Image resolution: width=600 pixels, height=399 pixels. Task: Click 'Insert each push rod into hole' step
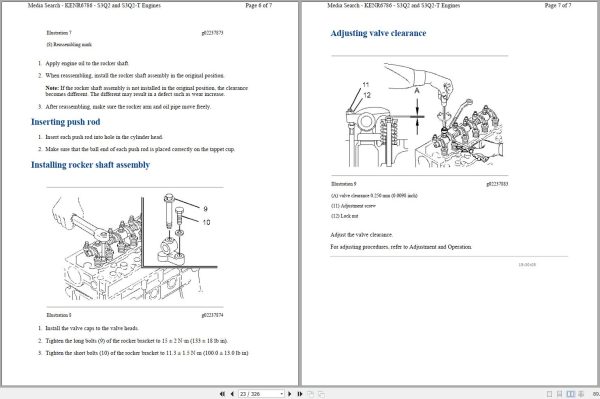point(104,137)
